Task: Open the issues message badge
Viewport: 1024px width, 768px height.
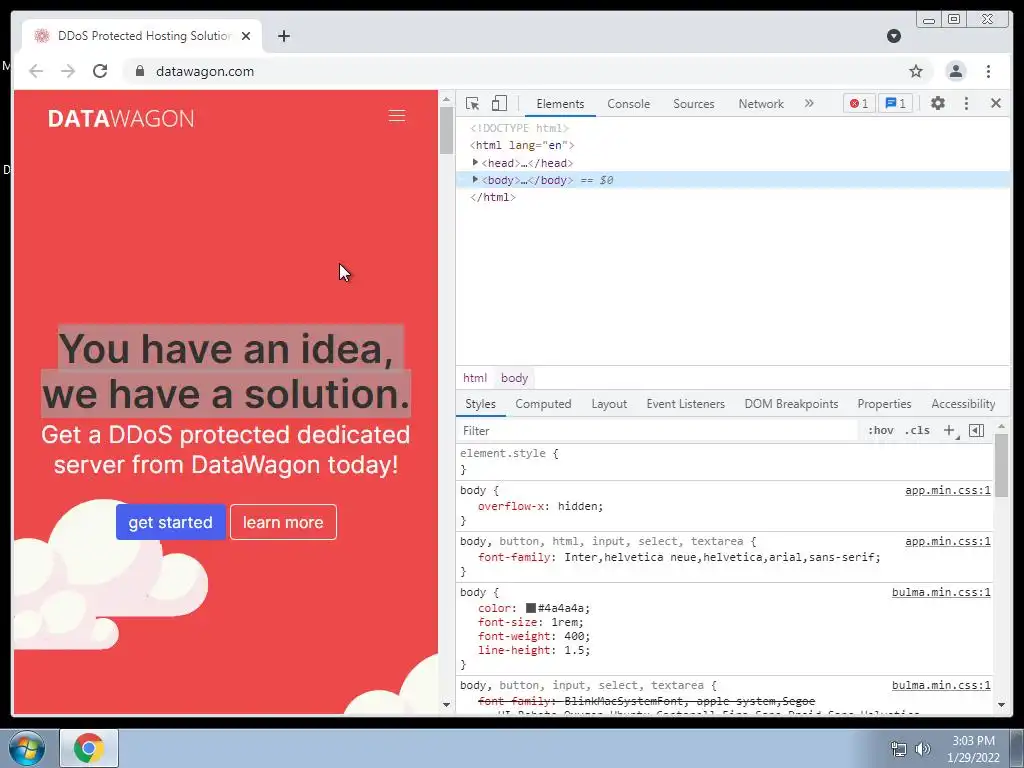Action: [895, 103]
